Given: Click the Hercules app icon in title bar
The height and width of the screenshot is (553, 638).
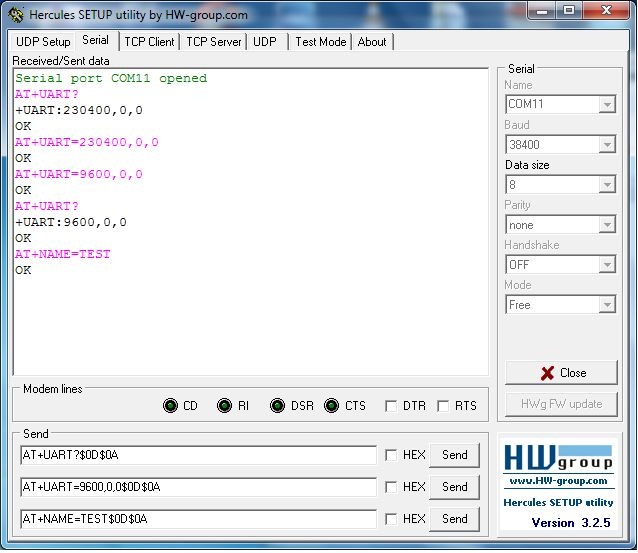Looking at the screenshot, I should pos(15,15).
